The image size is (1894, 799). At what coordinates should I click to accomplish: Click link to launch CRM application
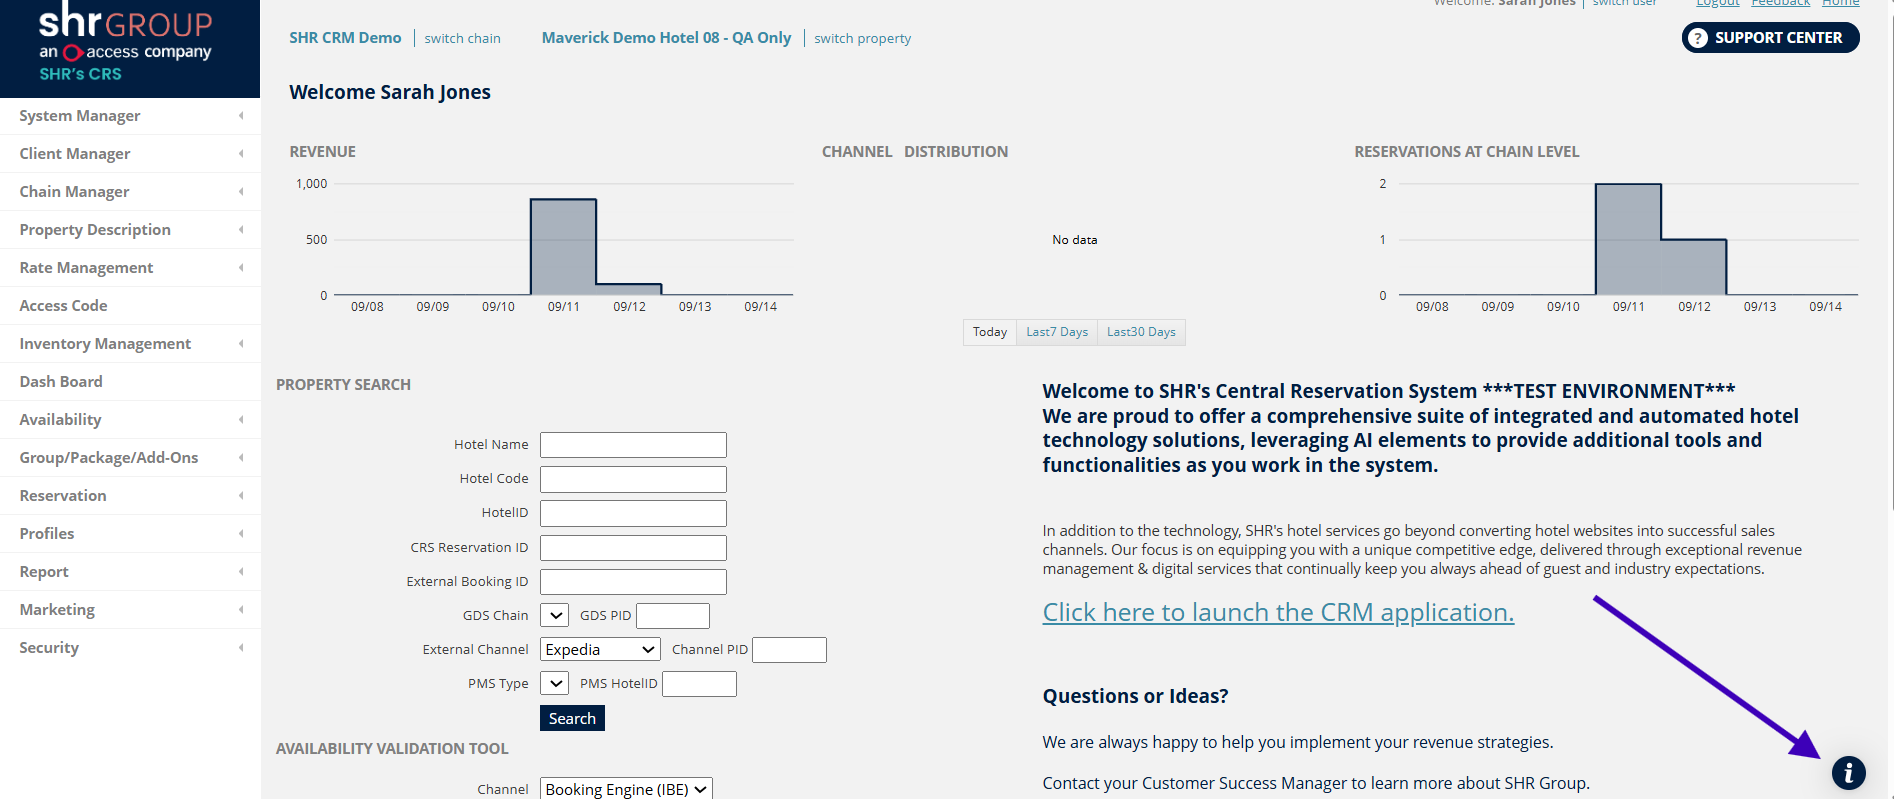tap(1278, 612)
